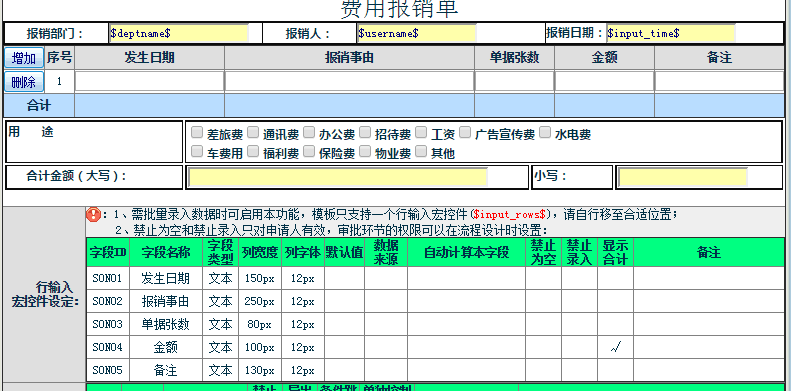Click the 报销日期 $input_time$ field
The image size is (791, 391).
coord(671,33)
